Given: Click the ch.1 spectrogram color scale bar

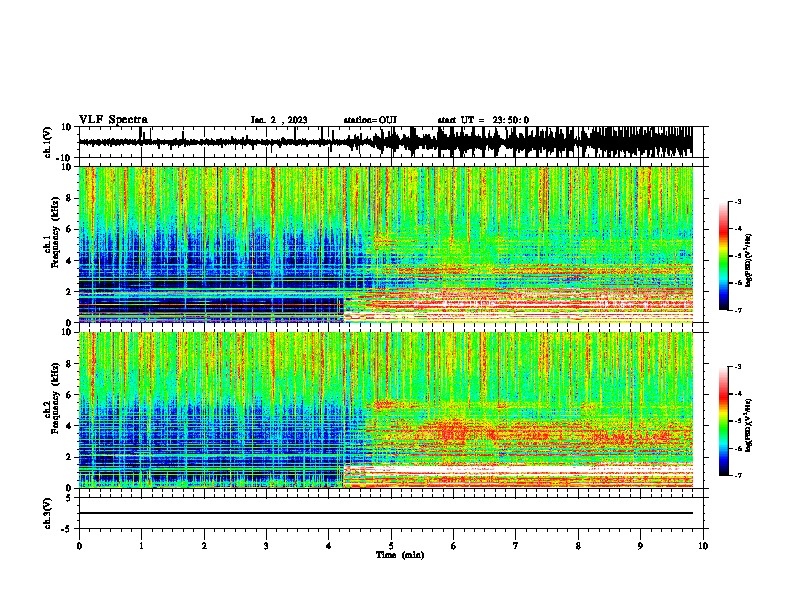Looking at the screenshot, I should click(x=724, y=256).
